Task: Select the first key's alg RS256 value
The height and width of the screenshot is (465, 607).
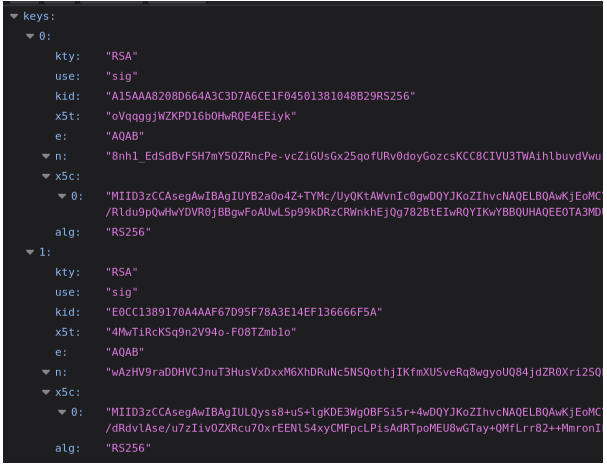Action: click(x=128, y=232)
